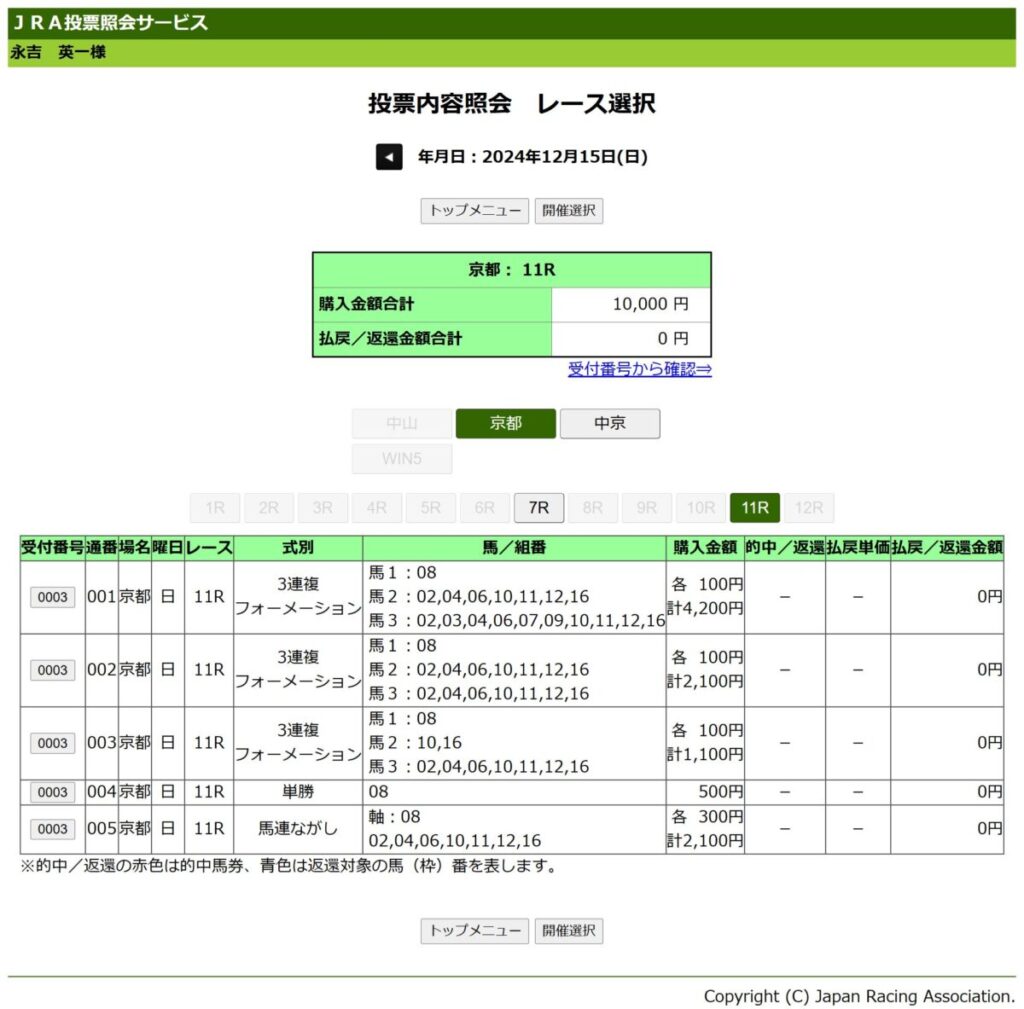Switch to race 7R

click(x=538, y=508)
